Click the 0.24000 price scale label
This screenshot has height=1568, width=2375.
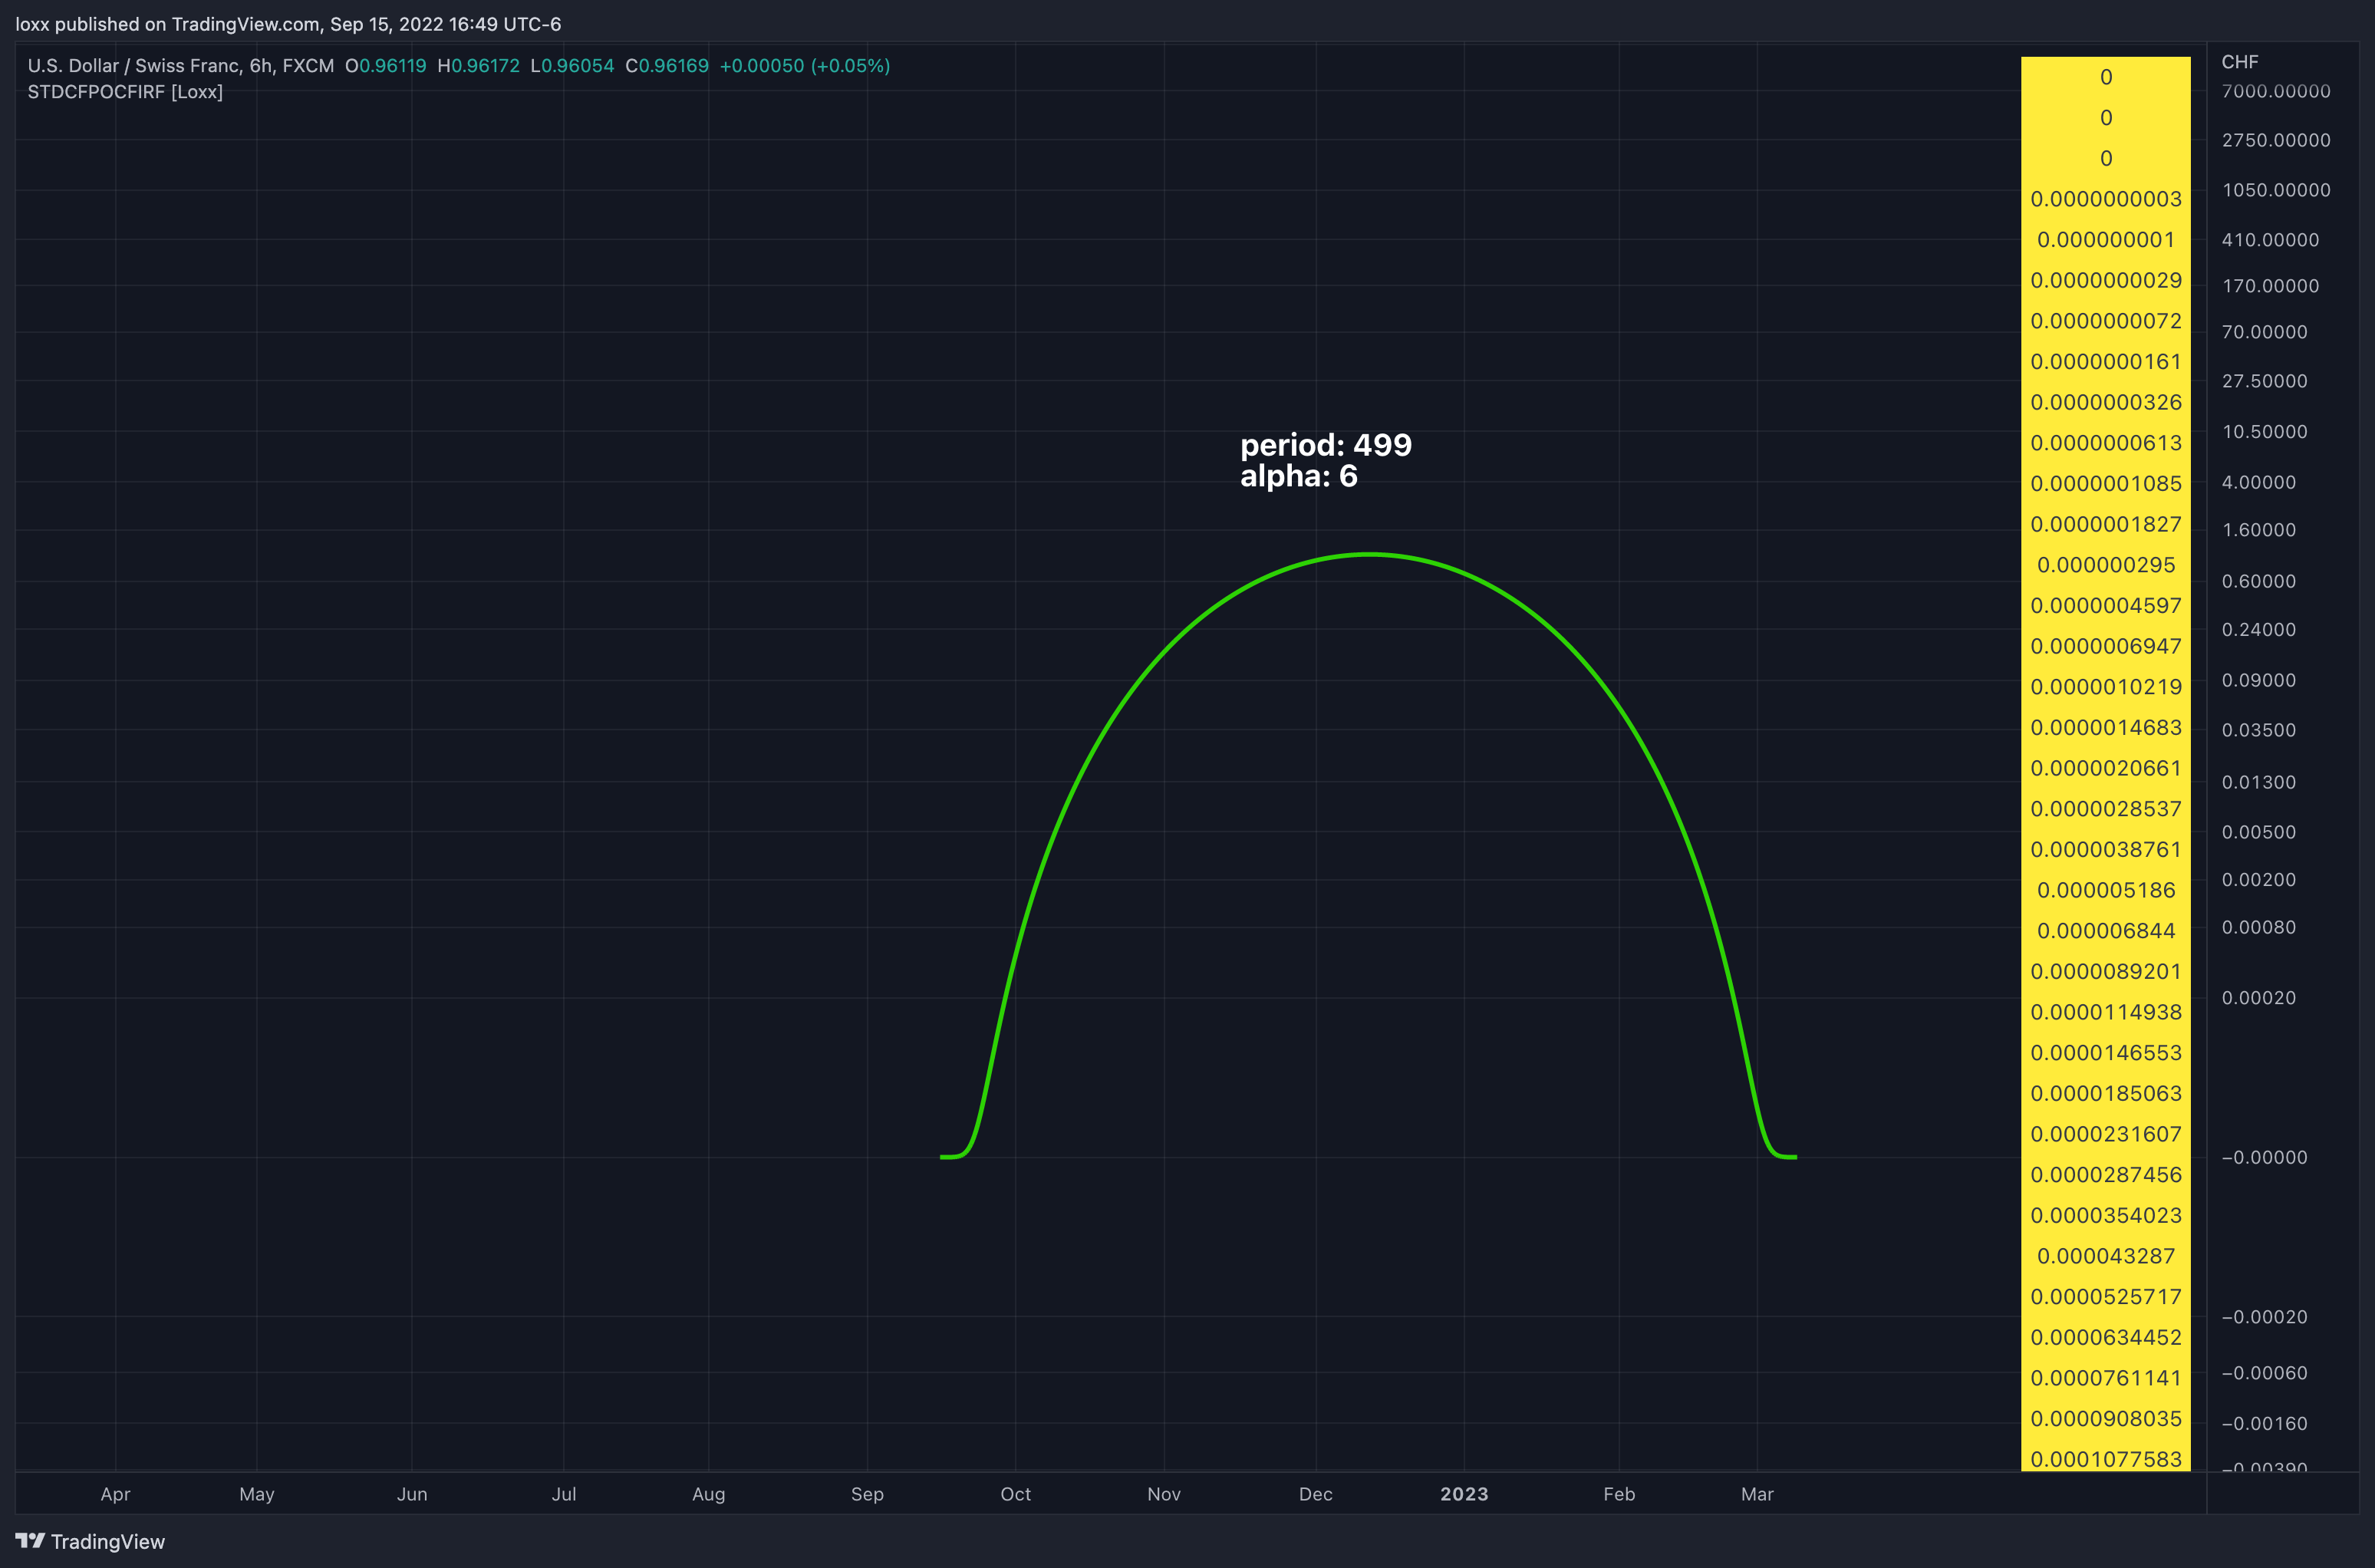(2259, 630)
